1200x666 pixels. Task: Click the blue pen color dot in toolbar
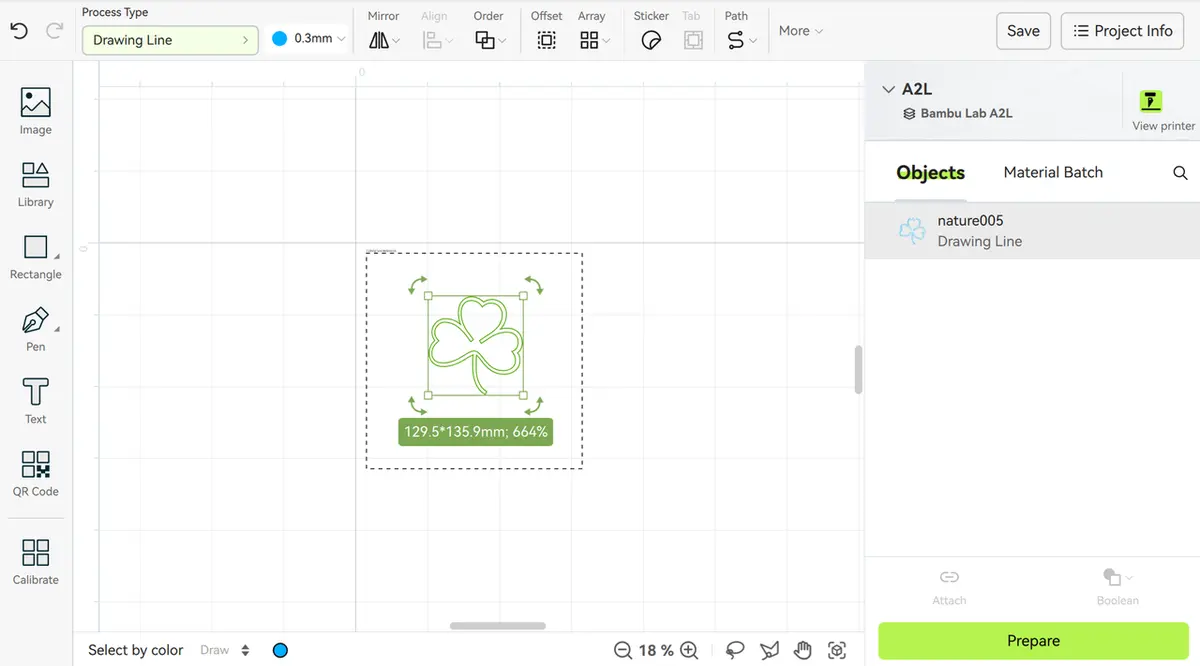(279, 39)
